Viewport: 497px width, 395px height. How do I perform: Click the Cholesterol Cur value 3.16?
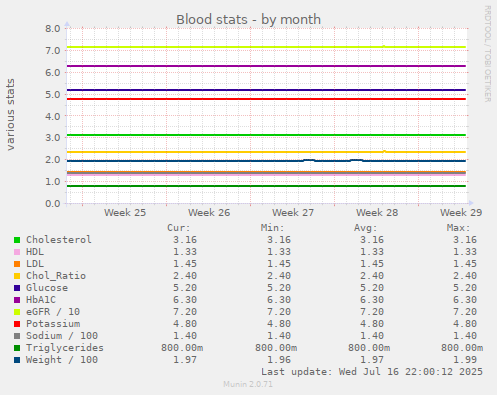click(x=185, y=240)
